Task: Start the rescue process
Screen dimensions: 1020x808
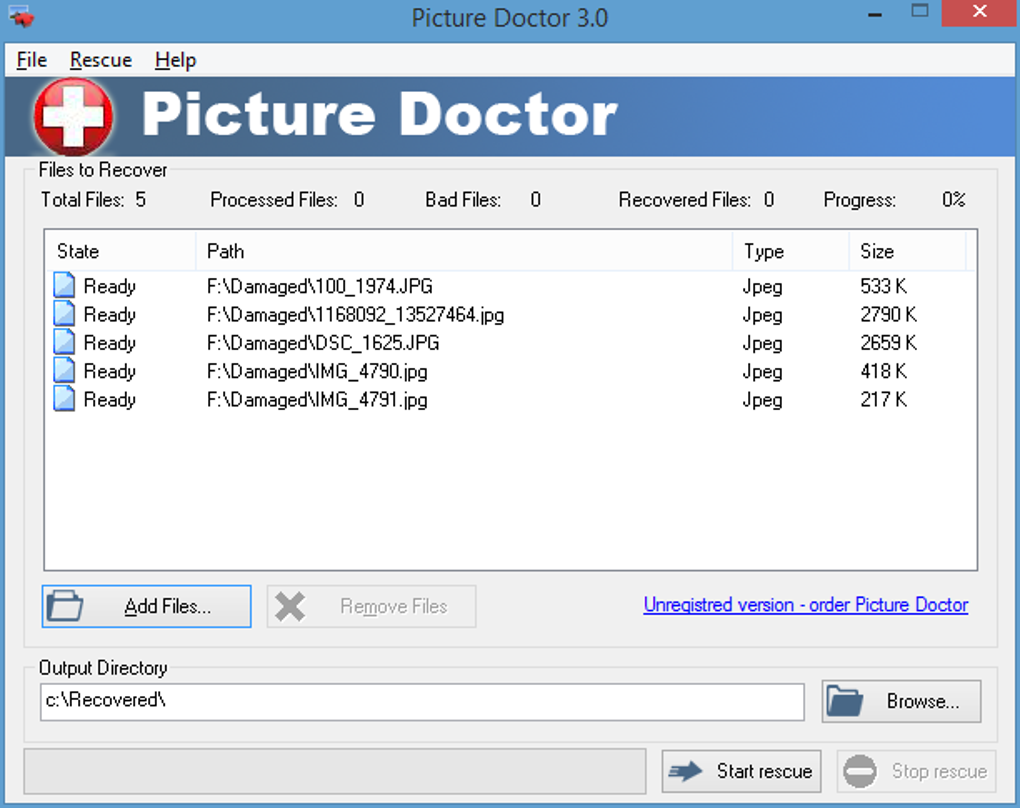Action: click(x=742, y=772)
